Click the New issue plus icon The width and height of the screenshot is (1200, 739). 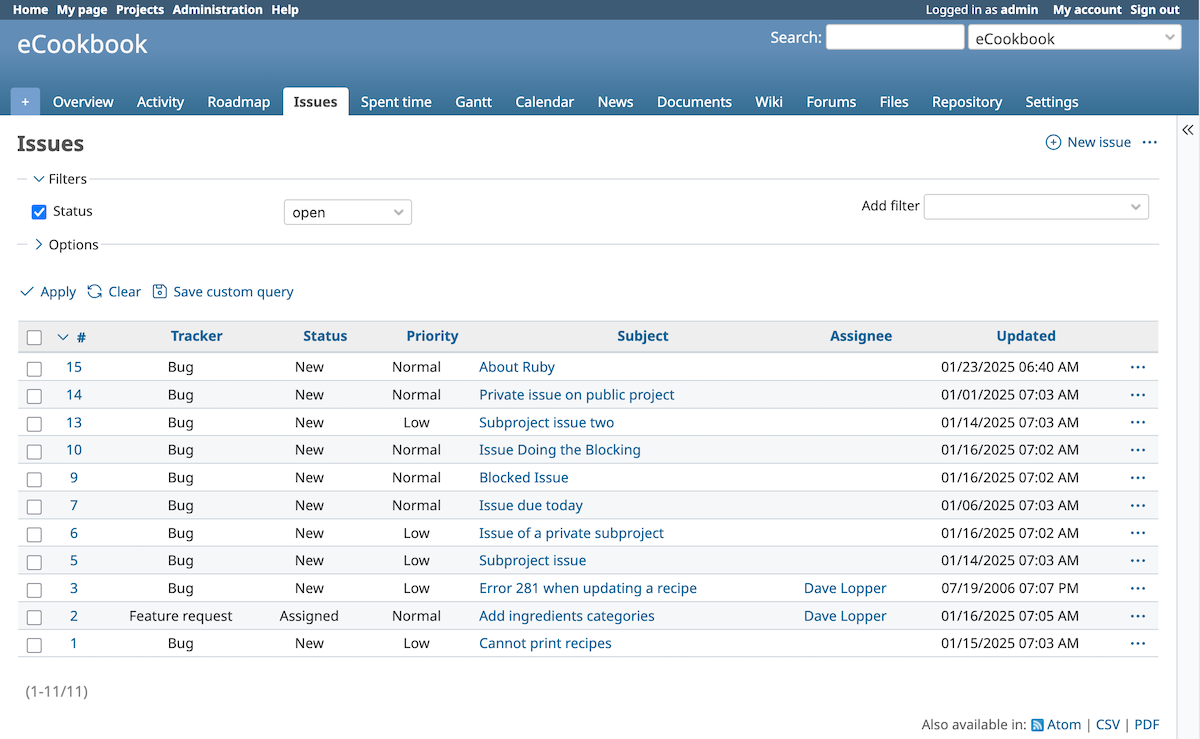click(1052, 142)
